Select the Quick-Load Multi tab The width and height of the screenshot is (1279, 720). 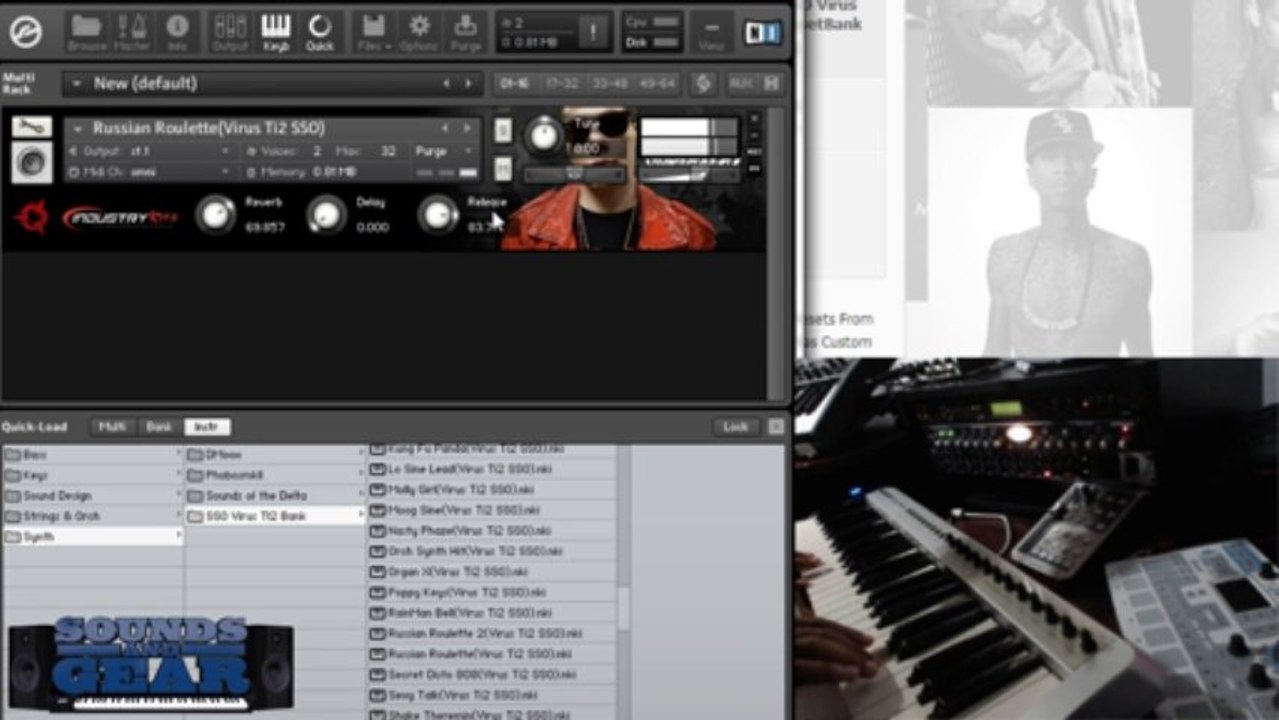coord(113,427)
